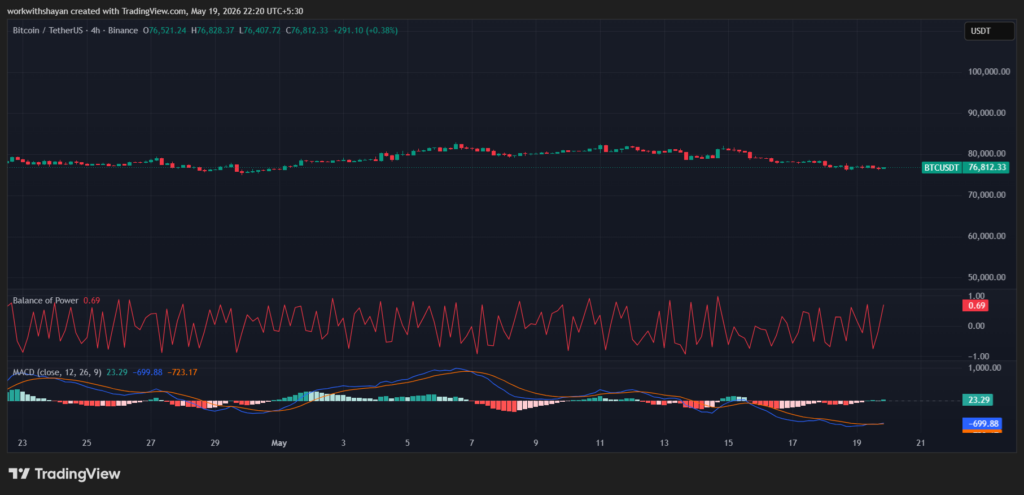Click the red 0.69 Balance of Power axis tag
This screenshot has height=495, width=1024.
976,305
